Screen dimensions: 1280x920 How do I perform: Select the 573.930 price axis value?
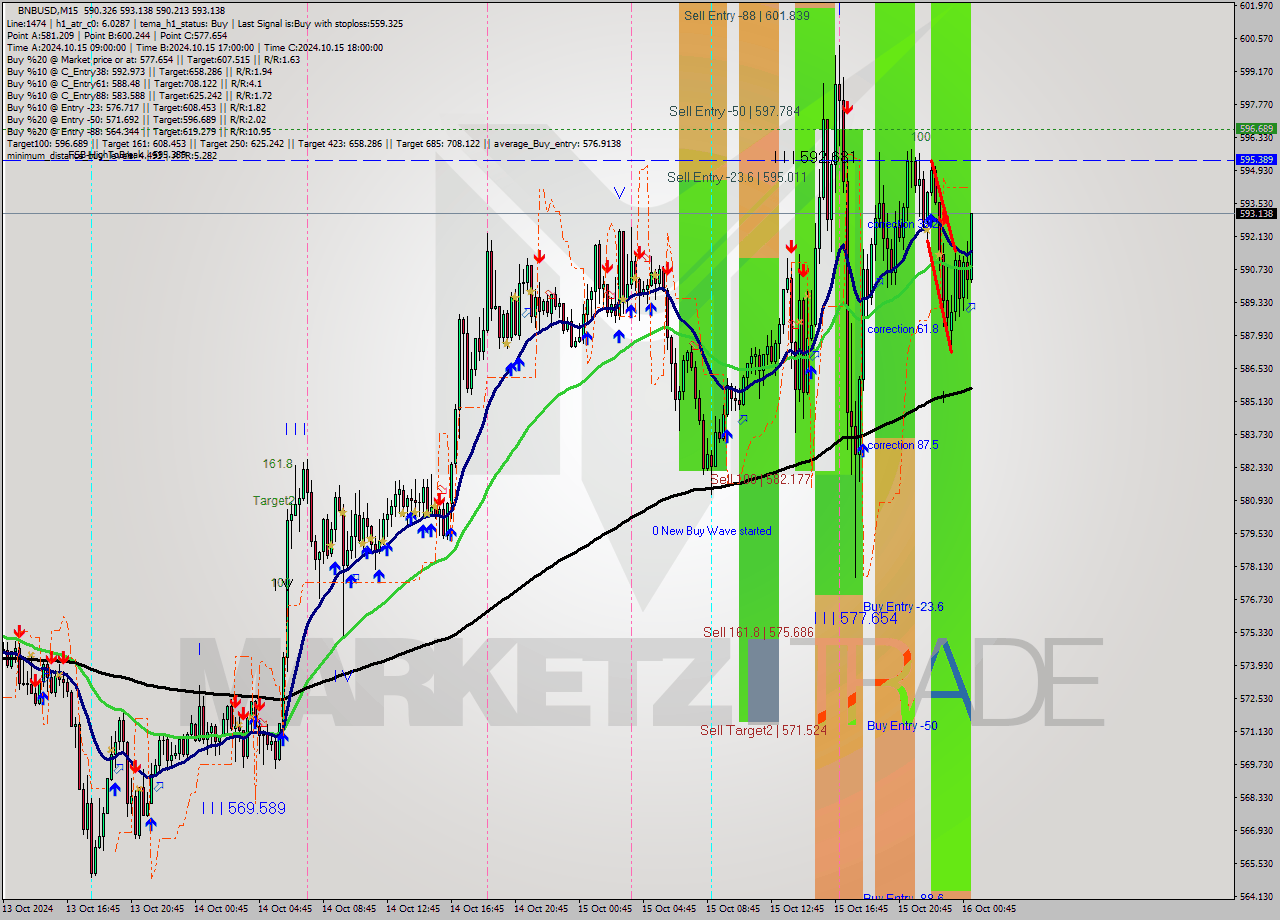click(1256, 665)
